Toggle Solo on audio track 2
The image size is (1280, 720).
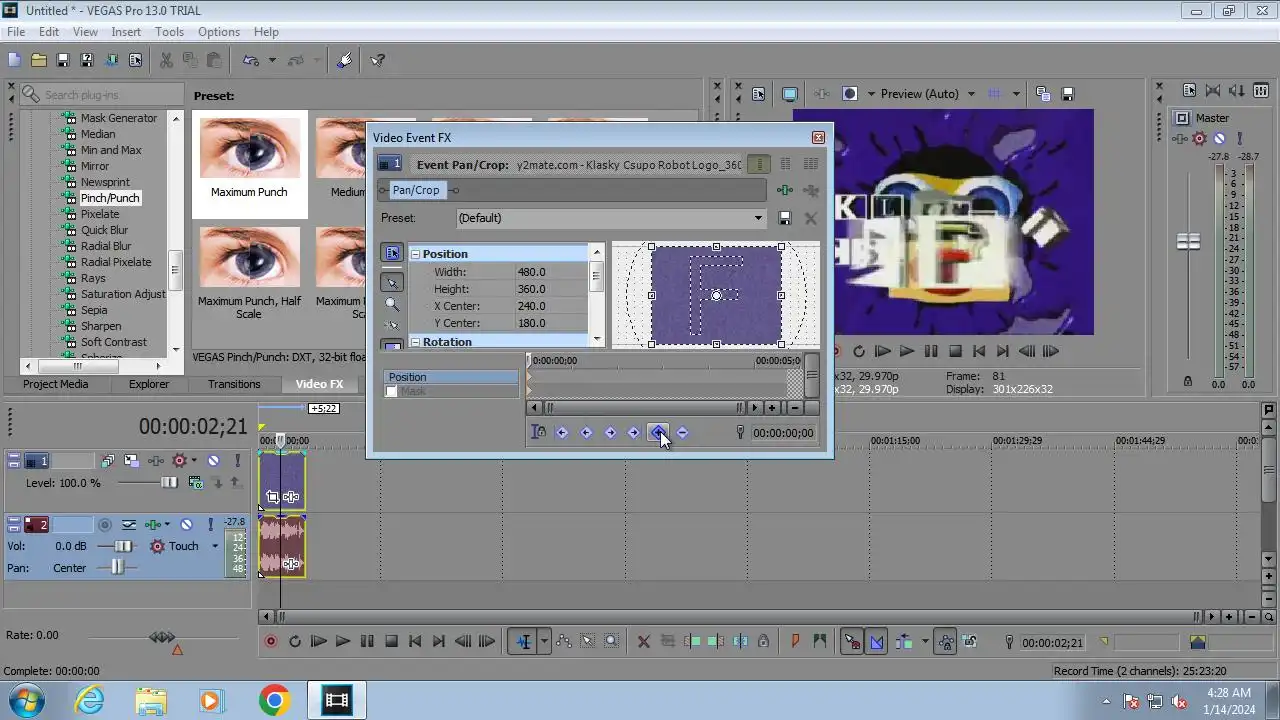point(213,524)
